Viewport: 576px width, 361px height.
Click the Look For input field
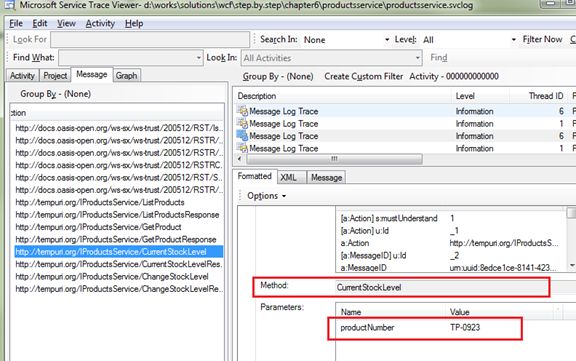(x=150, y=39)
